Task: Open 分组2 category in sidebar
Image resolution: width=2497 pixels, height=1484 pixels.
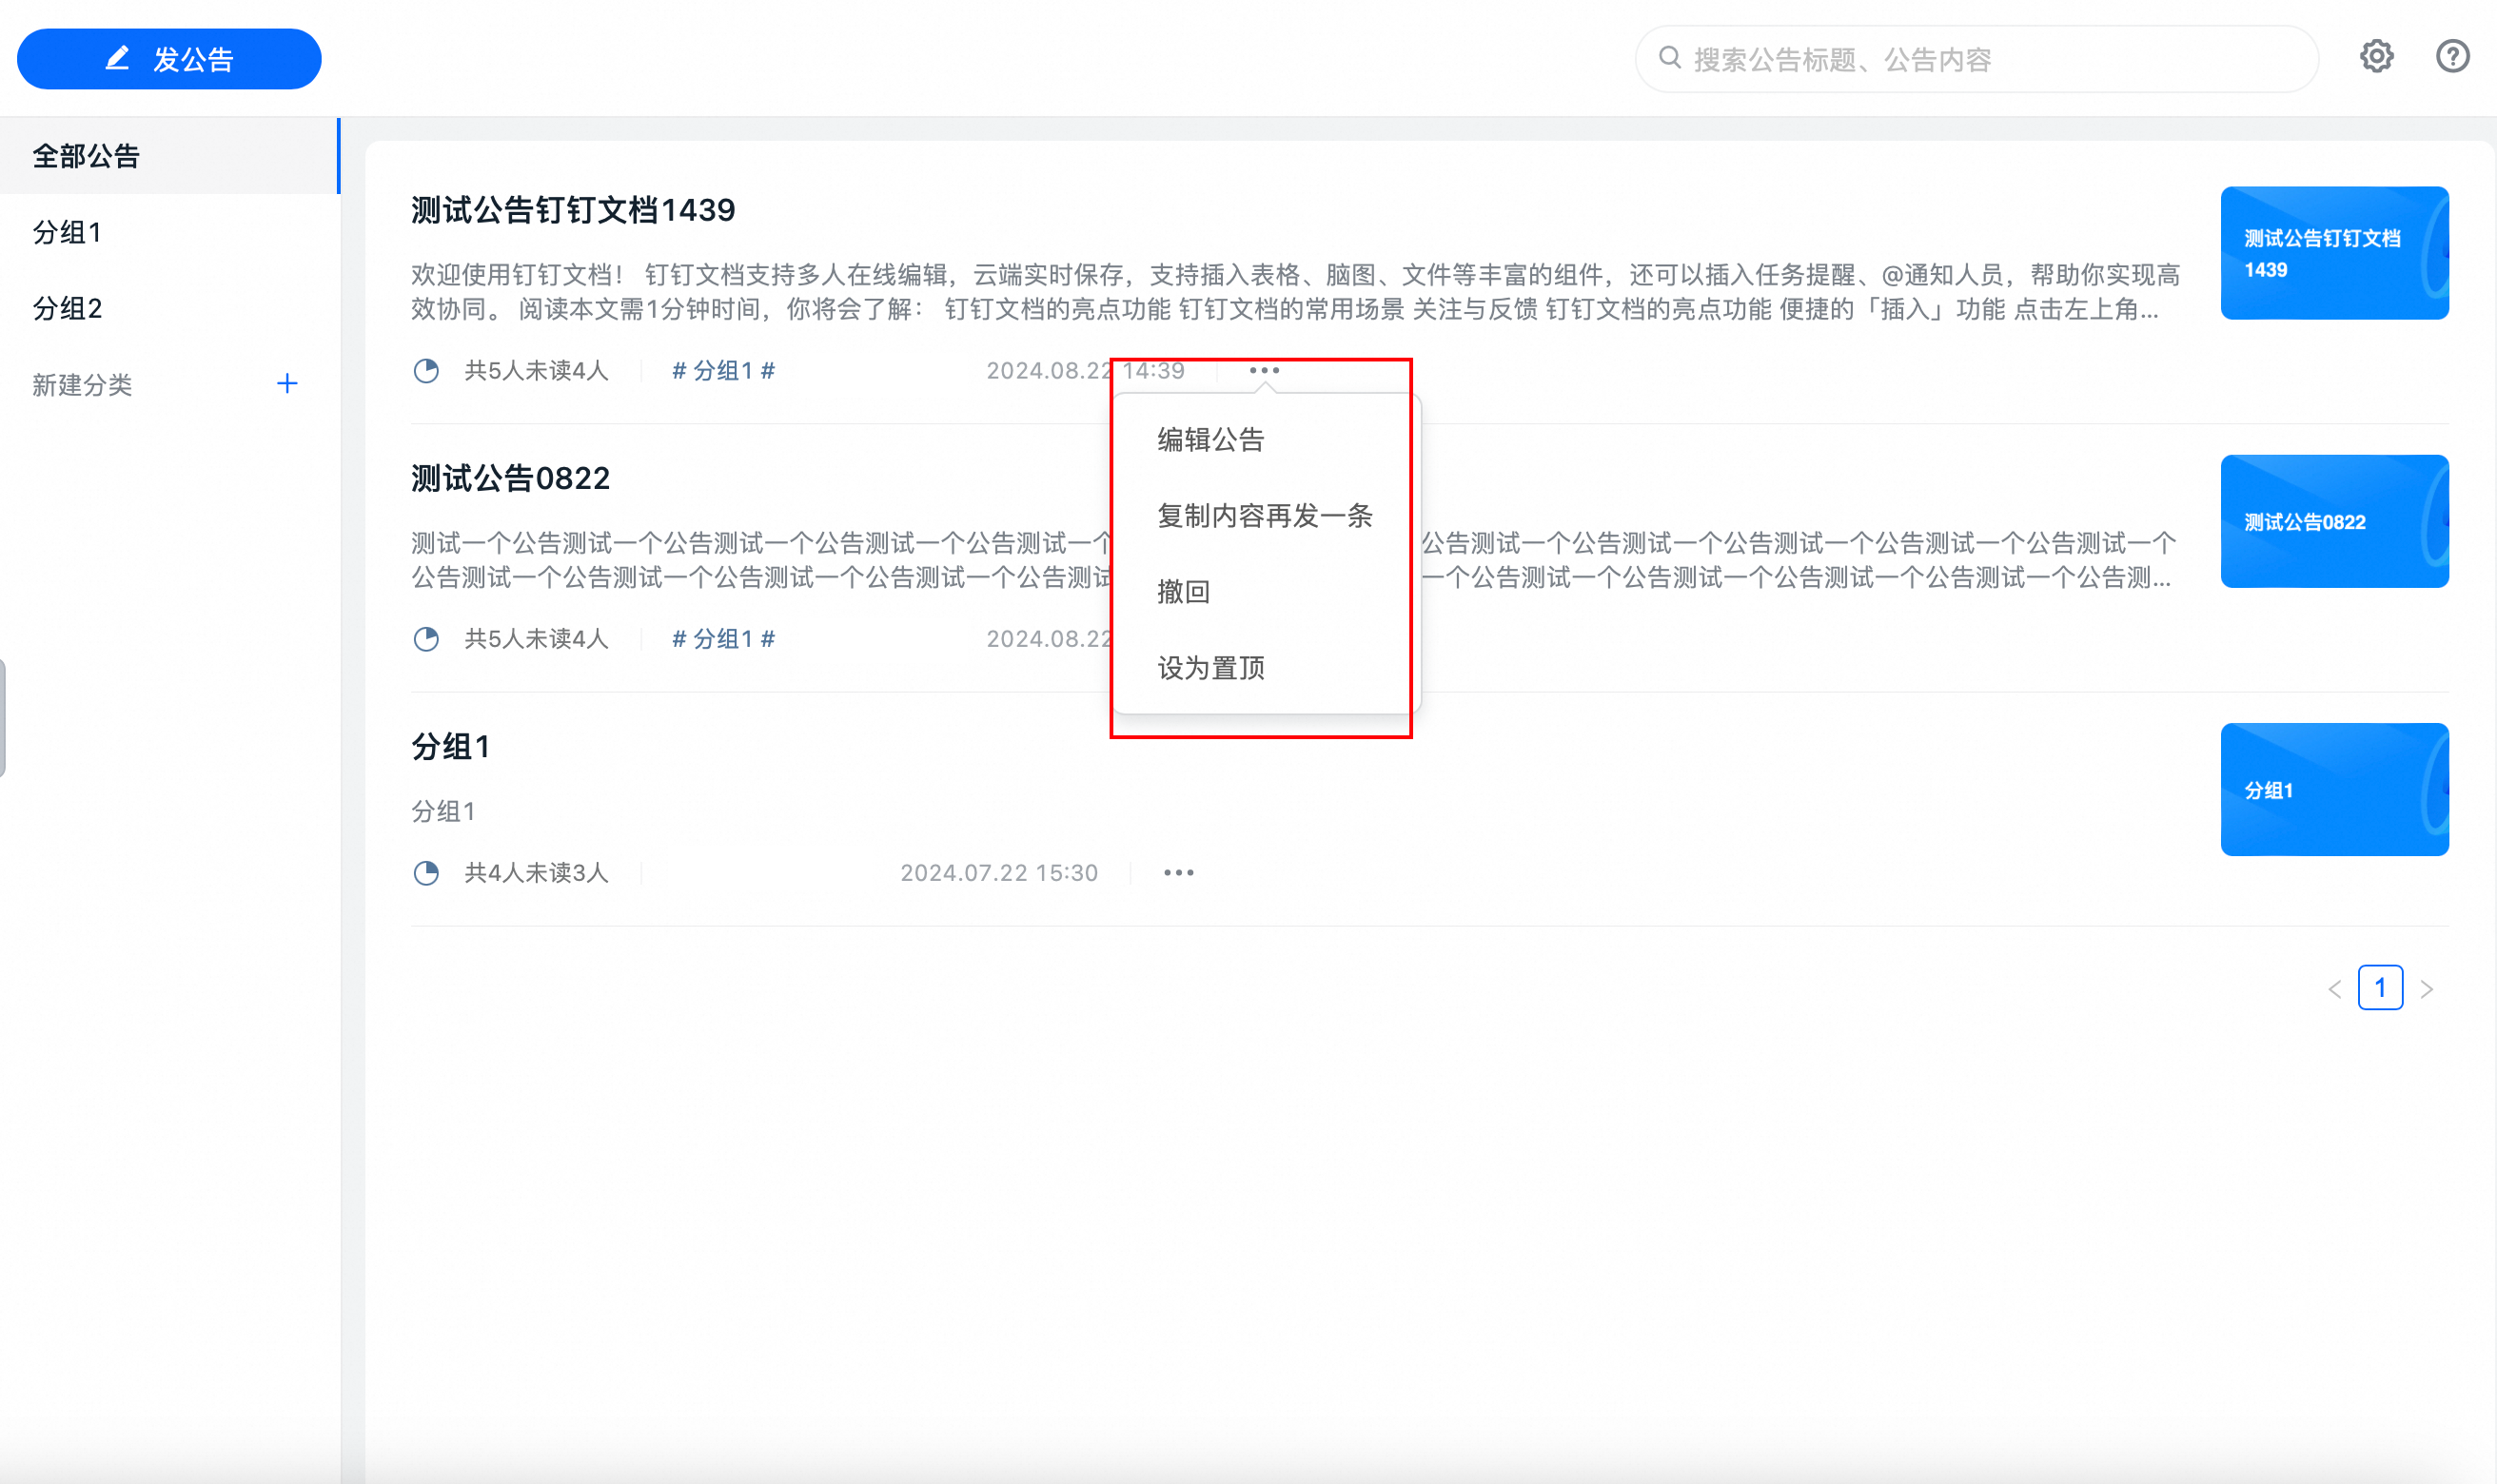Action: [x=68, y=308]
